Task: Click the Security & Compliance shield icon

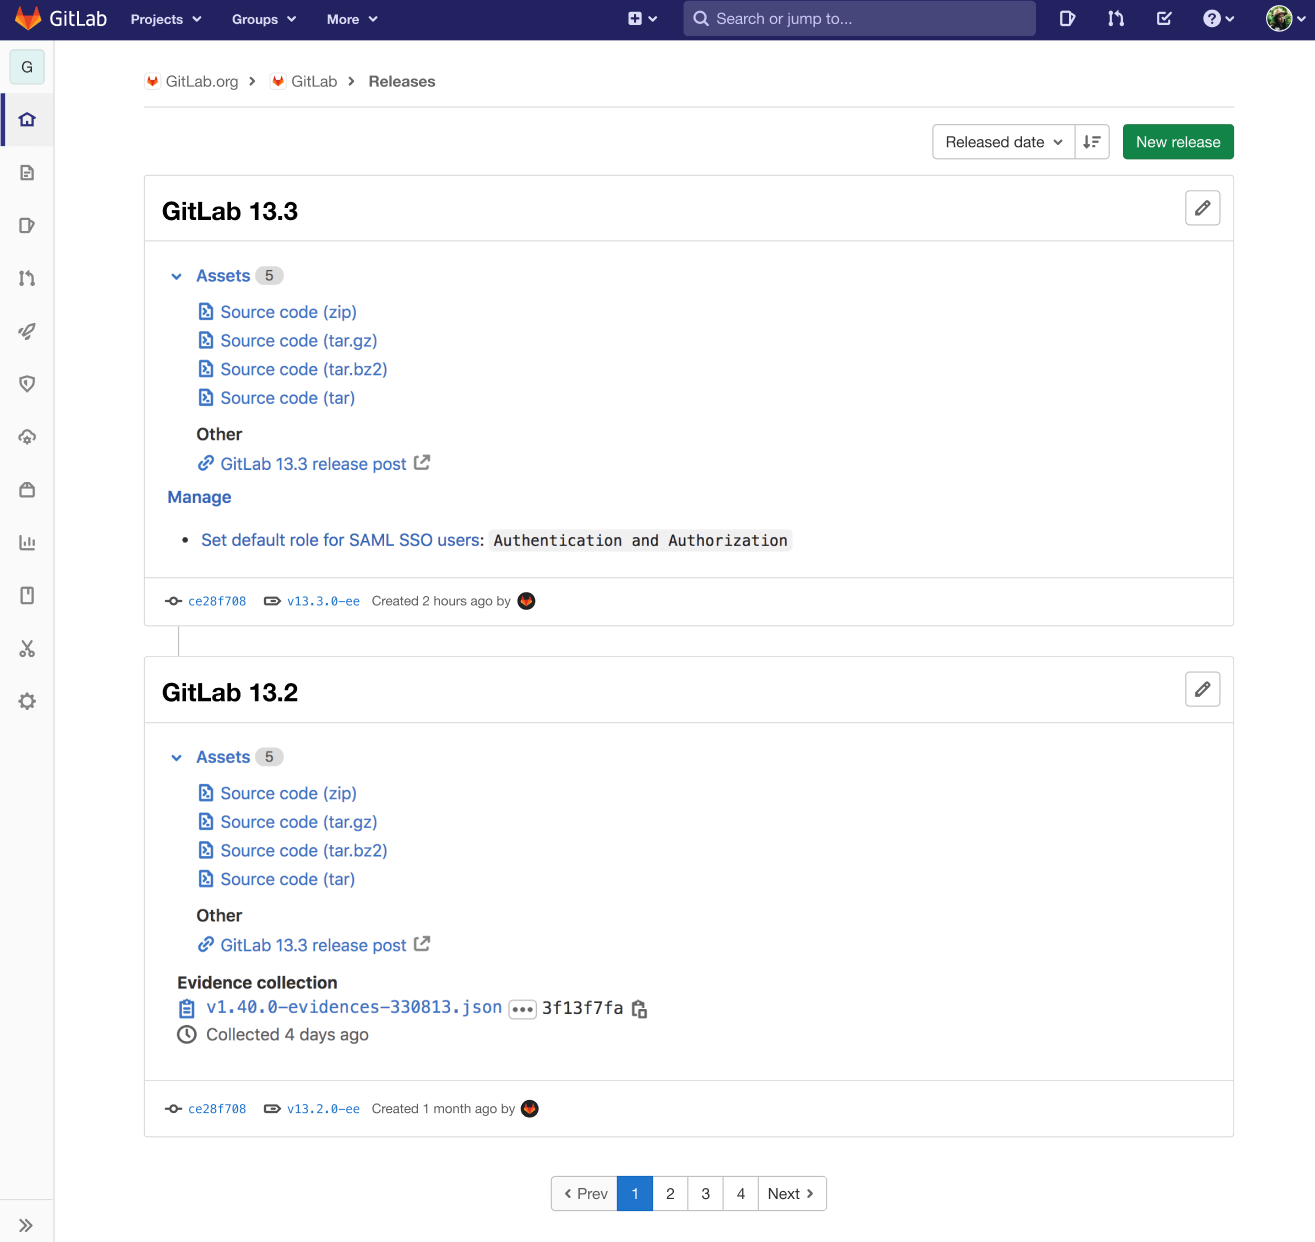Action: pyautogui.click(x=27, y=384)
